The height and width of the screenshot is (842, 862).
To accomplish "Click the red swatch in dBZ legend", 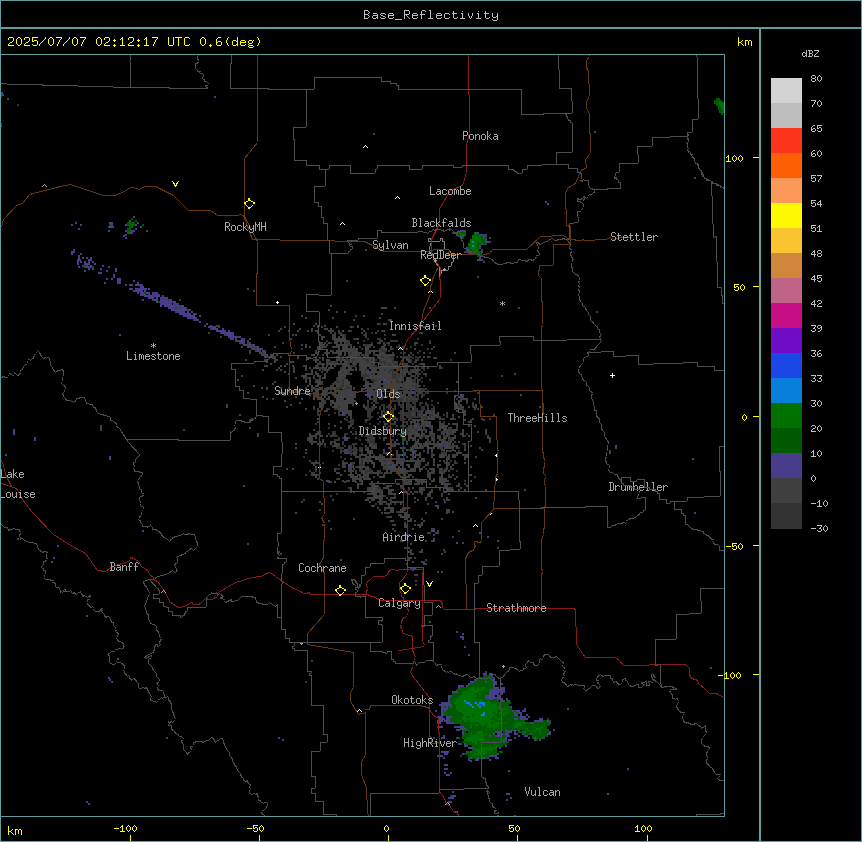I will pos(786,140).
